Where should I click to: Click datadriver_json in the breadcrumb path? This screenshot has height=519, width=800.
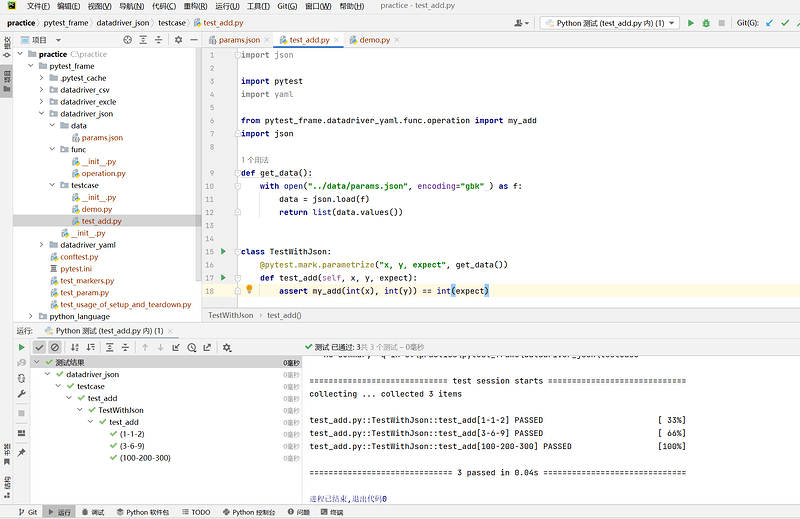tap(122, 23)
